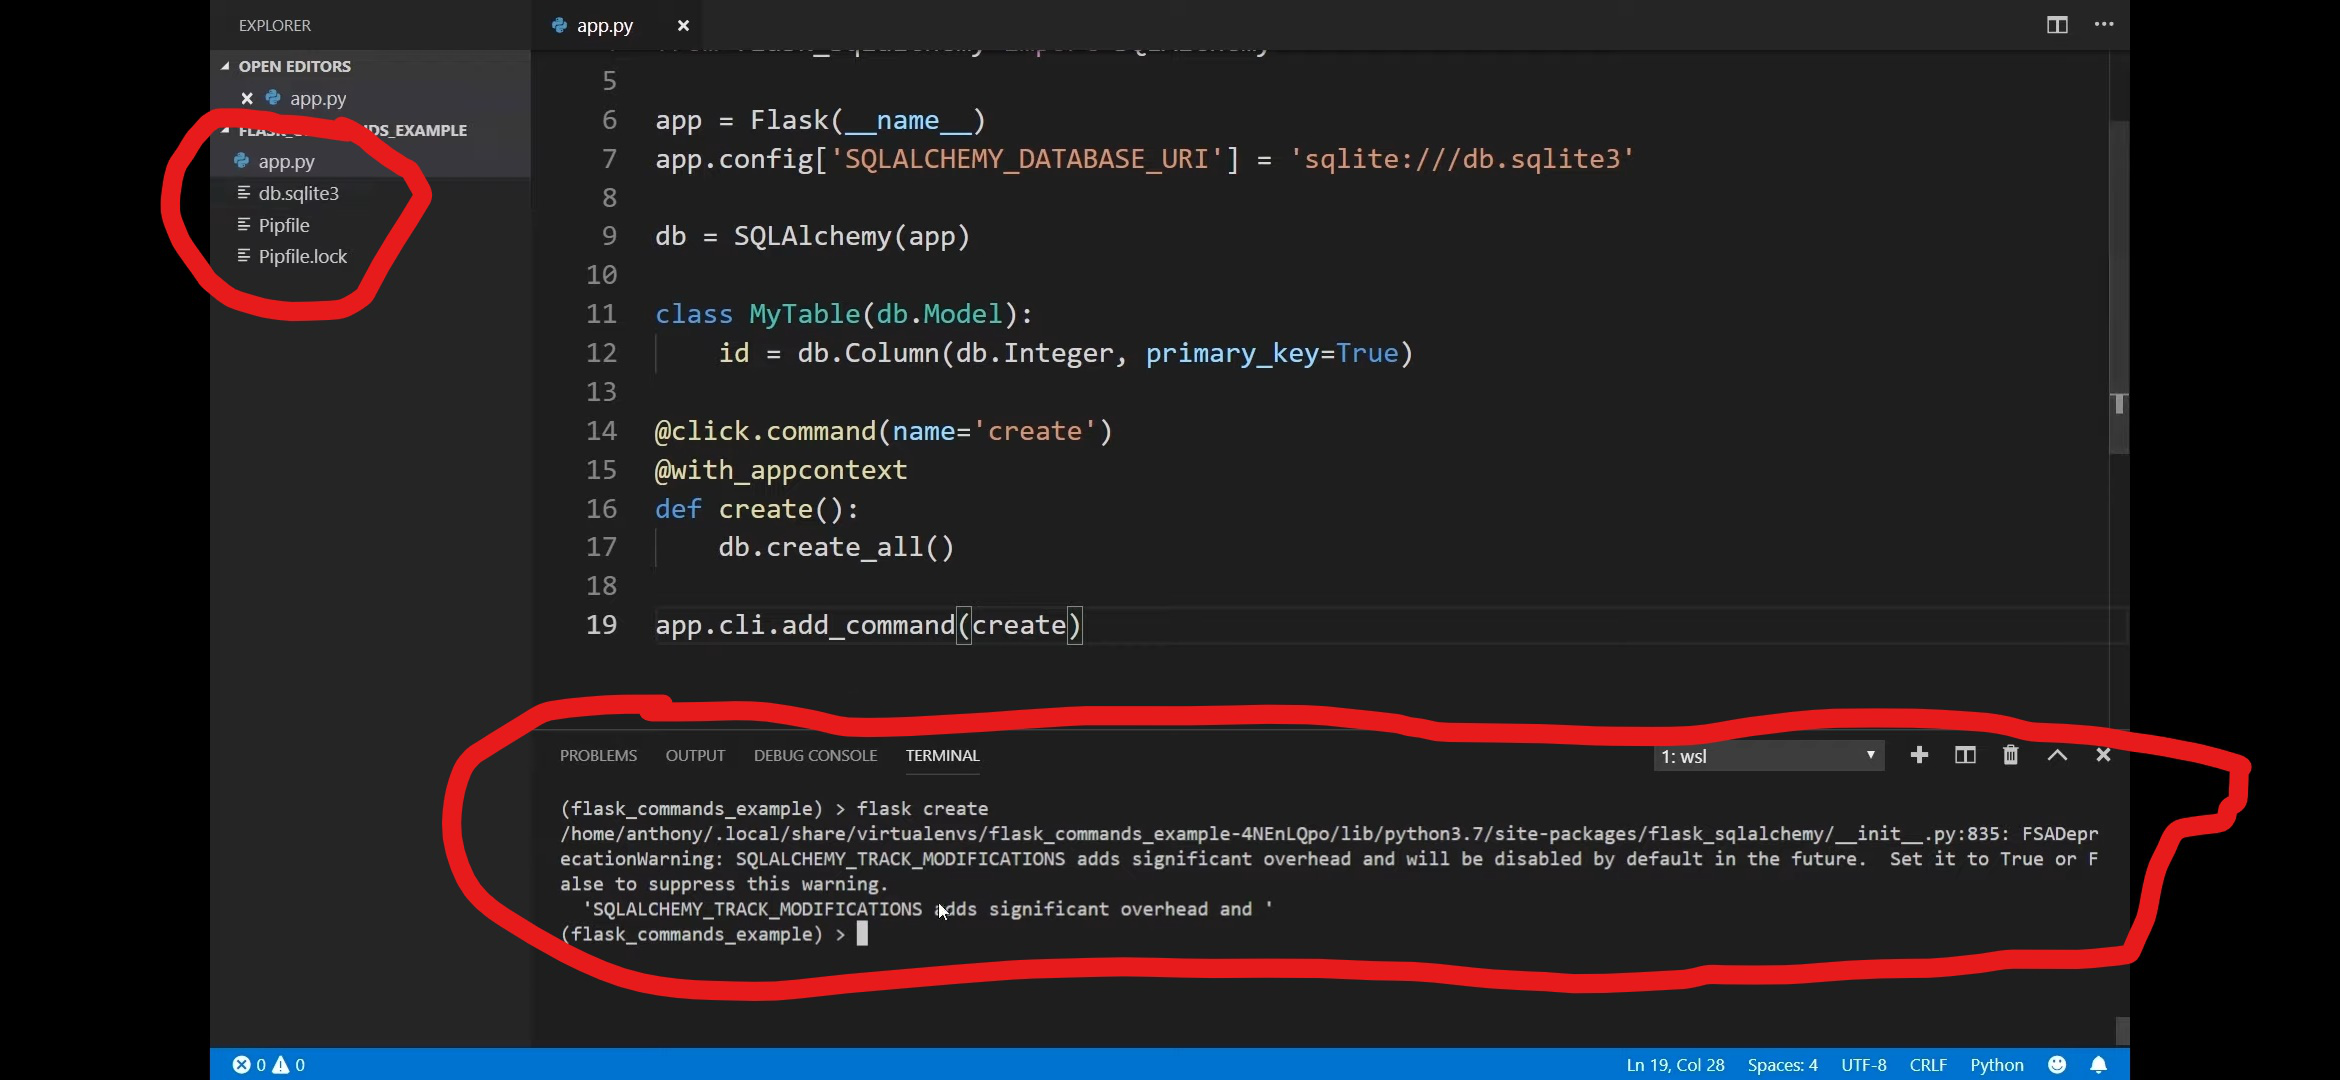Open the editor more actions menu
This screenshot has width=2340, height=1080.
coord(2104,25)
